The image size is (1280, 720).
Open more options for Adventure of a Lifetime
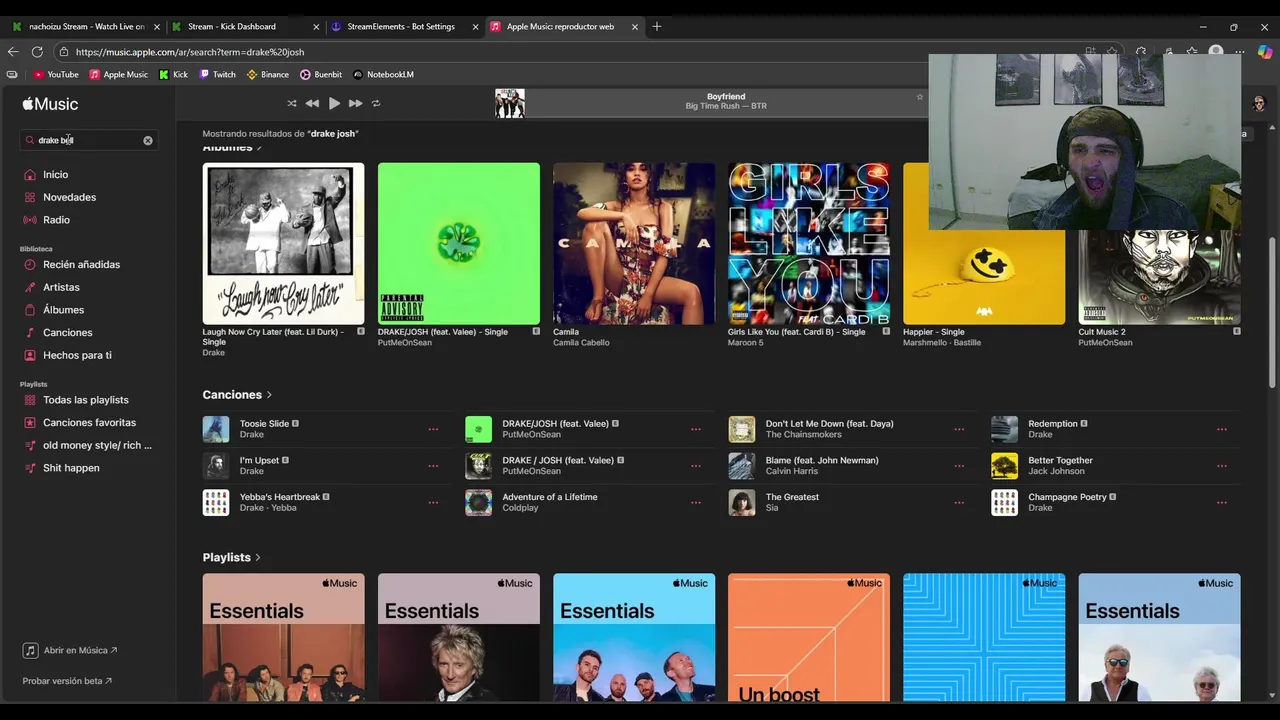pyautogui.click(x=696, y=503)
